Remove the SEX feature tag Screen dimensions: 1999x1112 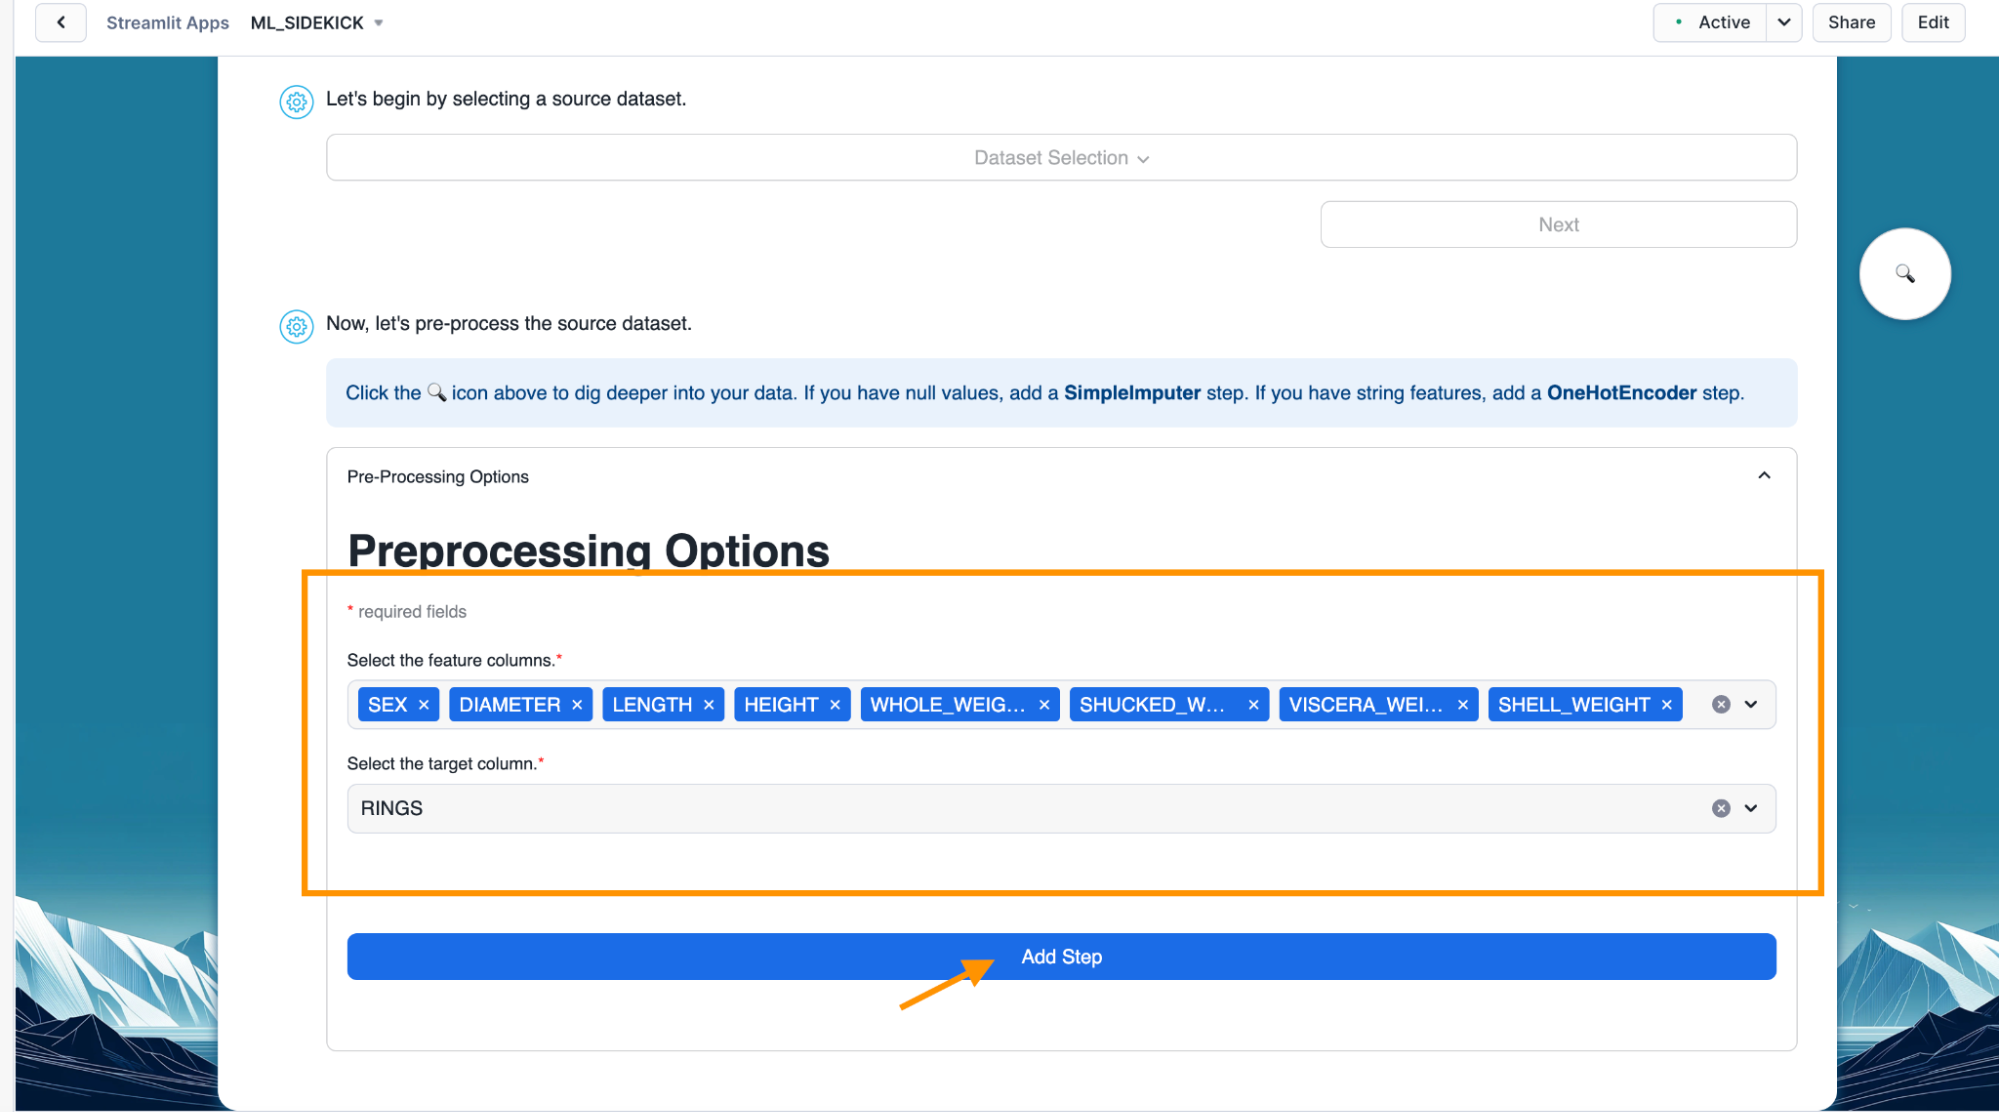pos(424,705)
